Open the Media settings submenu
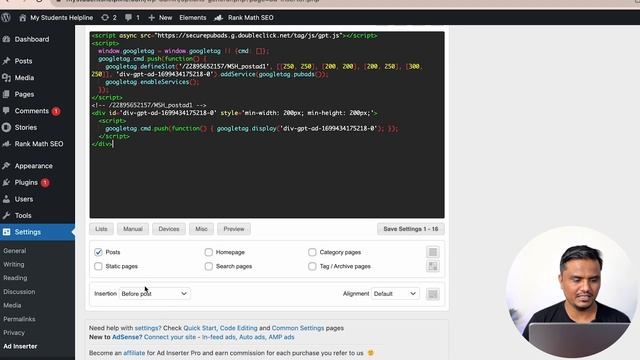The height and width of the screenshot is (360, 640). click(12, 305)
